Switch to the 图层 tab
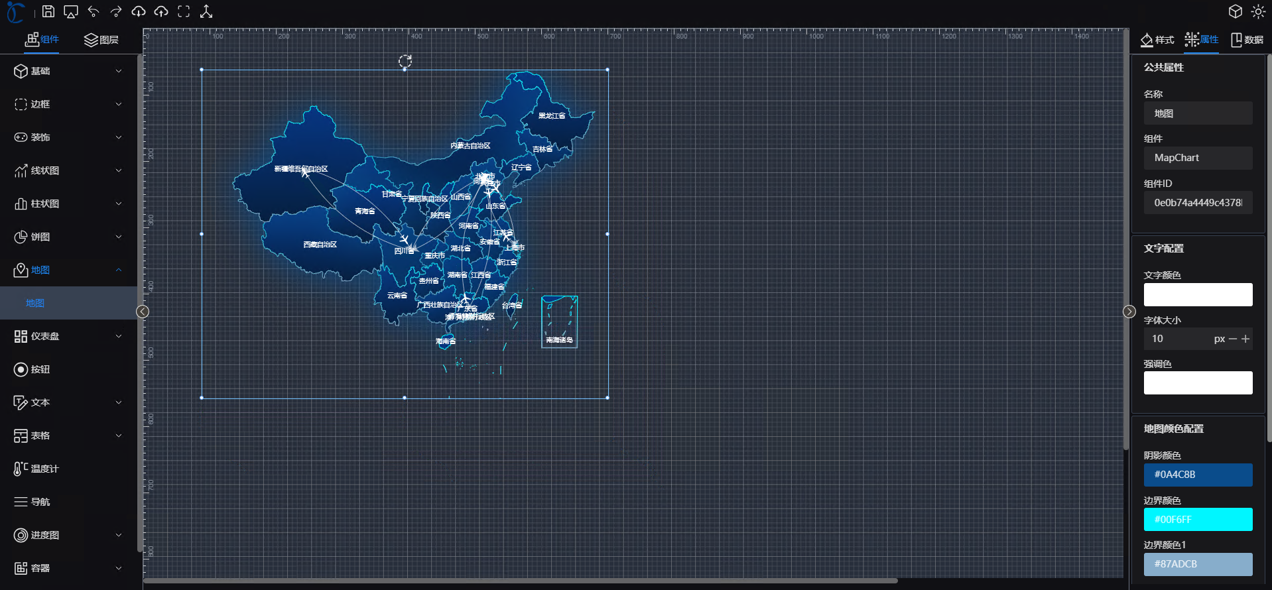Screen dimensions: 1272x590 101,40
